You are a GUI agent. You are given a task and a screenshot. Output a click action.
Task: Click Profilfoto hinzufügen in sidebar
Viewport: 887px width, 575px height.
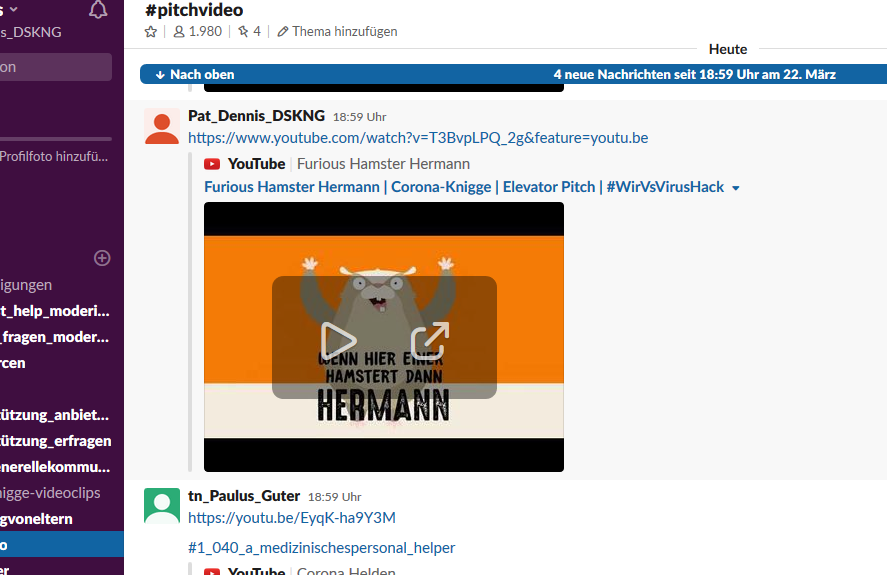point(54,157)
